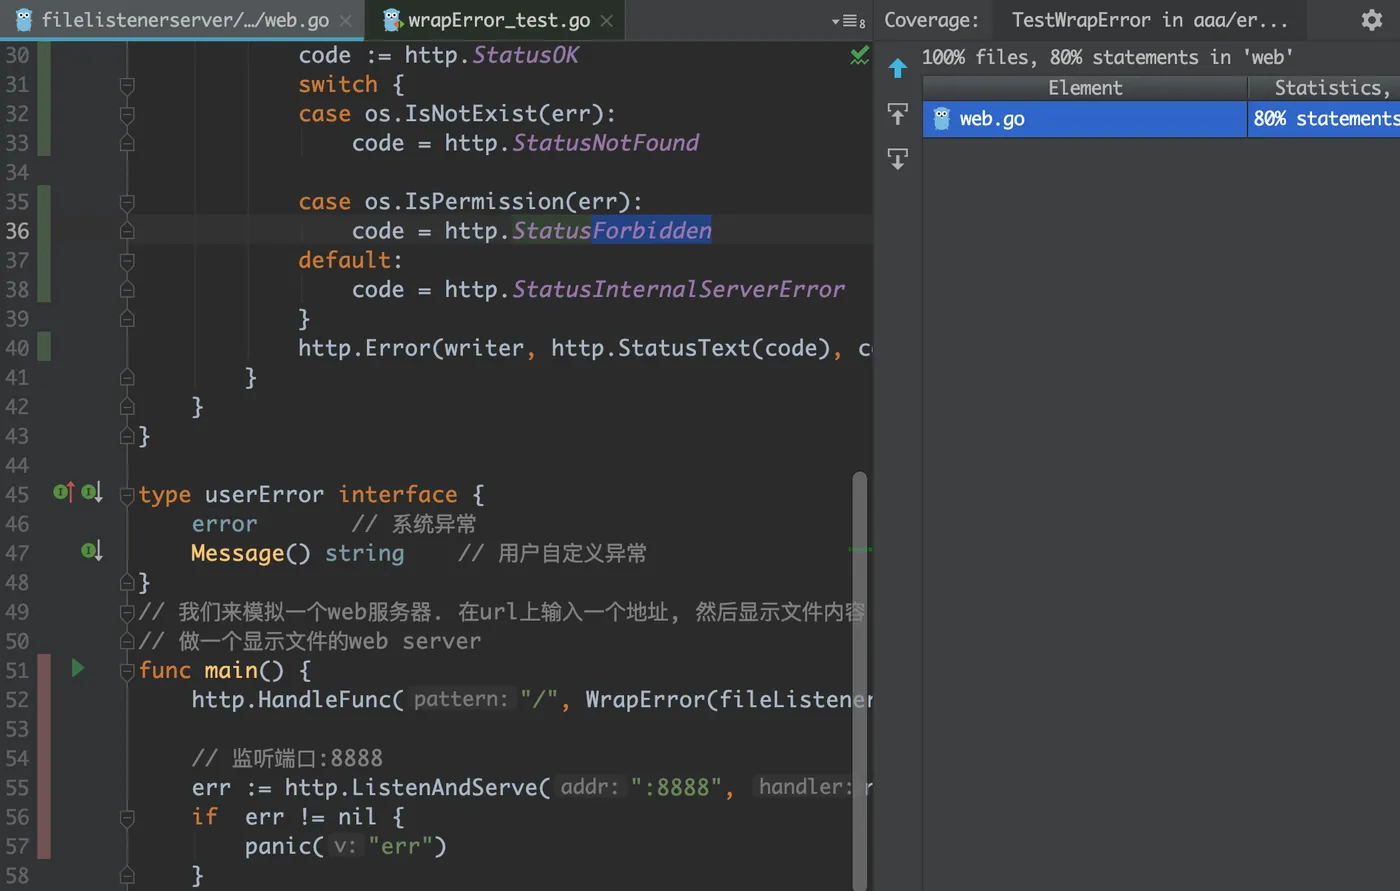Click the "100% files, 80% statements" summary text
Screen dimensions: 1400x891
point(1107,57)
